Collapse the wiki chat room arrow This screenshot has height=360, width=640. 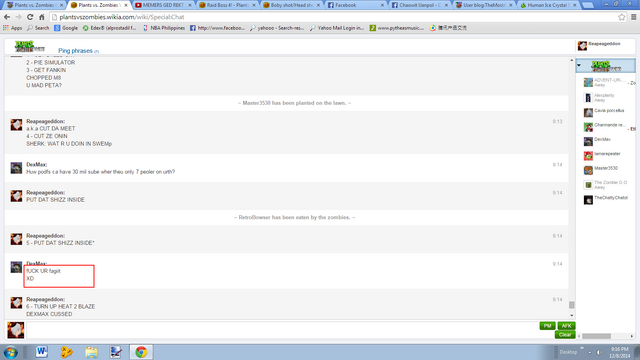pyautogui.click(x=579, y=65)
